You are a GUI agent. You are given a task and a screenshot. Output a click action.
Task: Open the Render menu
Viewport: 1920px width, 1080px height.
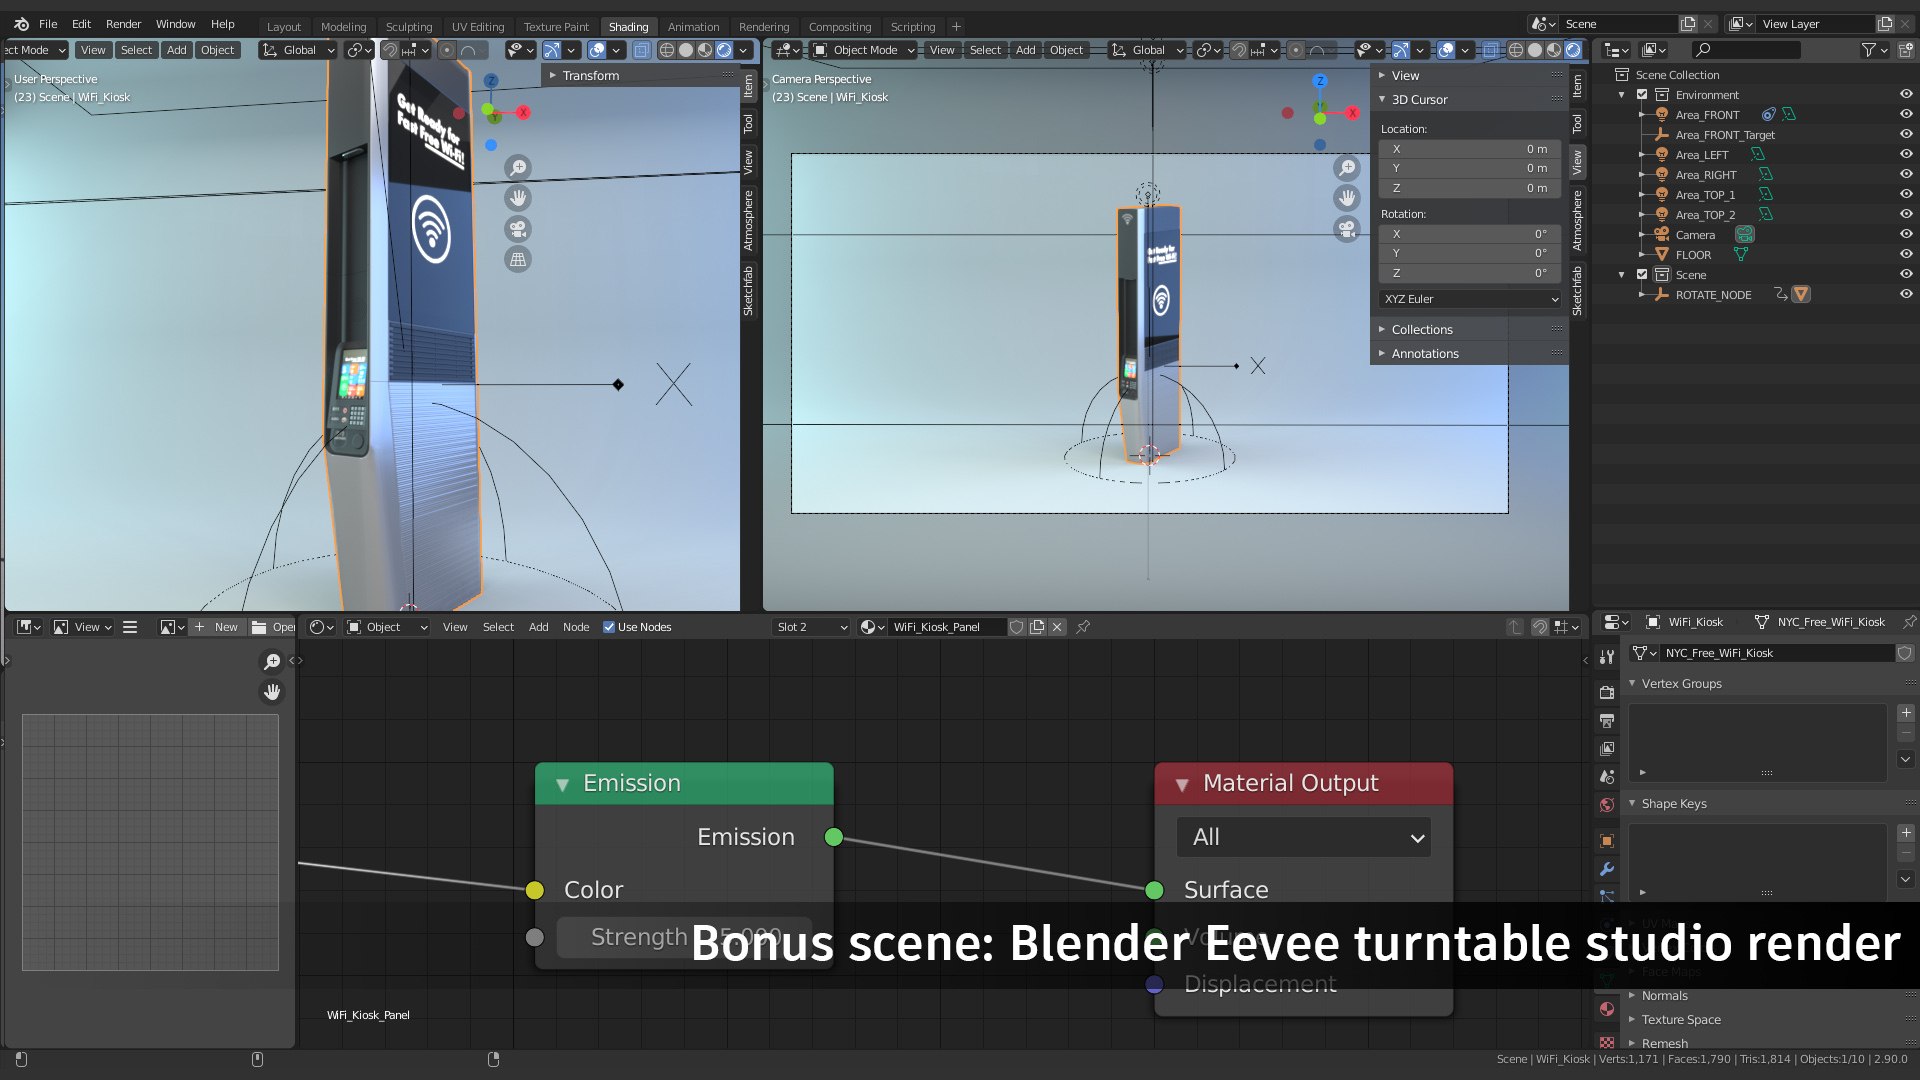pos(124,24)
